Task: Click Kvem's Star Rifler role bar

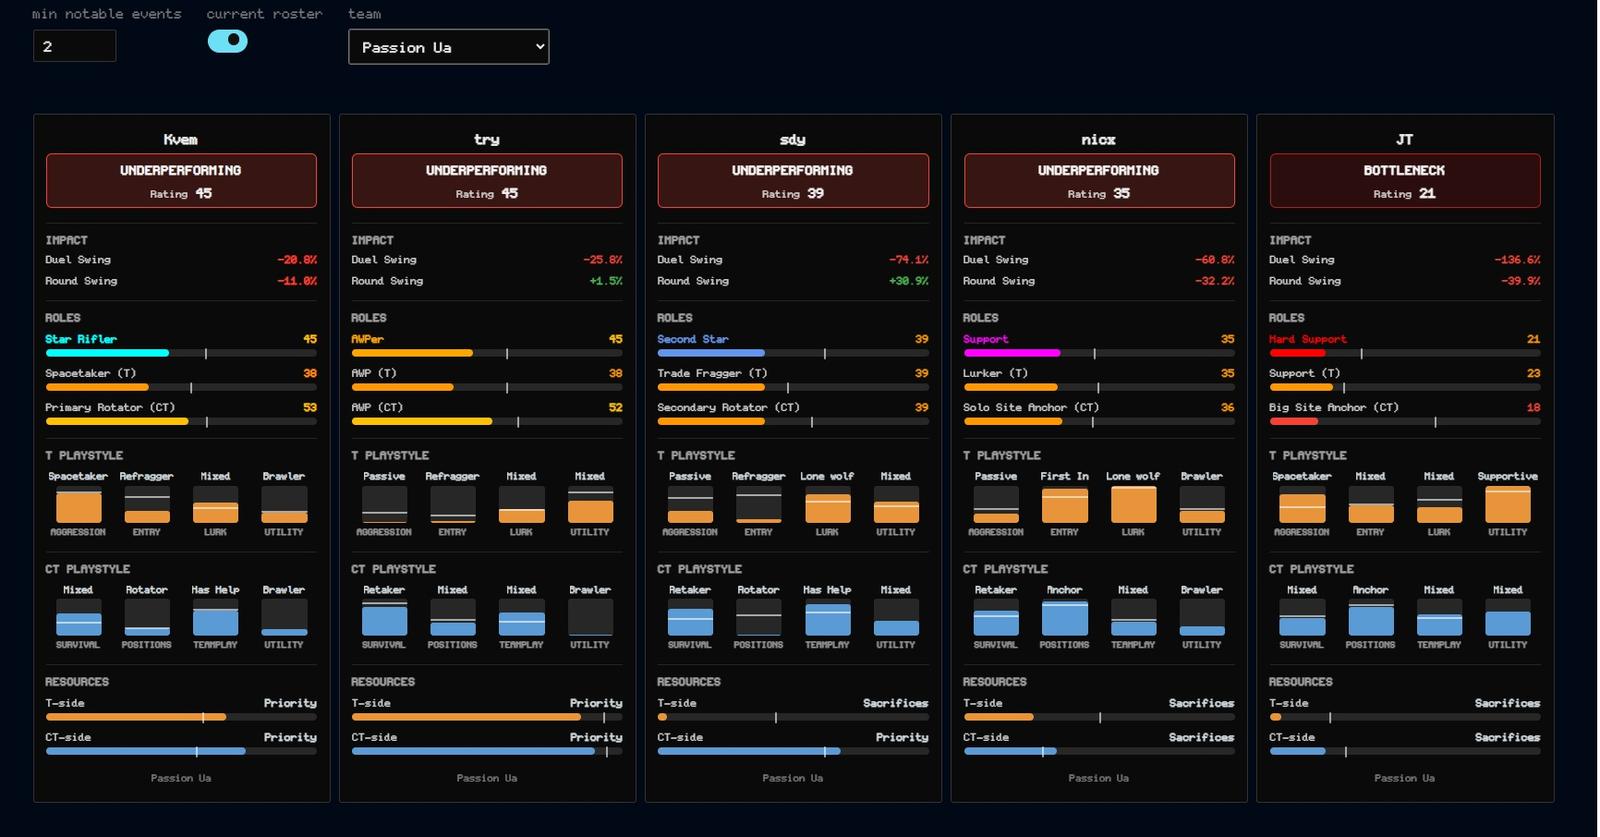Action: (181, 353)
